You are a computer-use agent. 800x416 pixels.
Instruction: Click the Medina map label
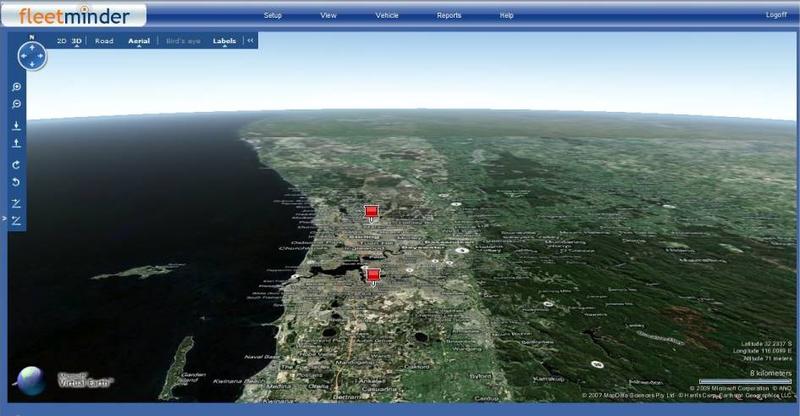point(279,386)
